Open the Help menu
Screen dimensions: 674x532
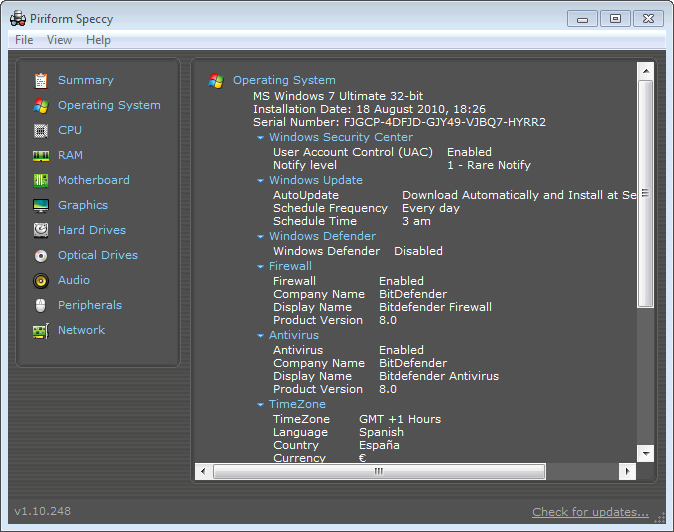click(x=98, y=40)
